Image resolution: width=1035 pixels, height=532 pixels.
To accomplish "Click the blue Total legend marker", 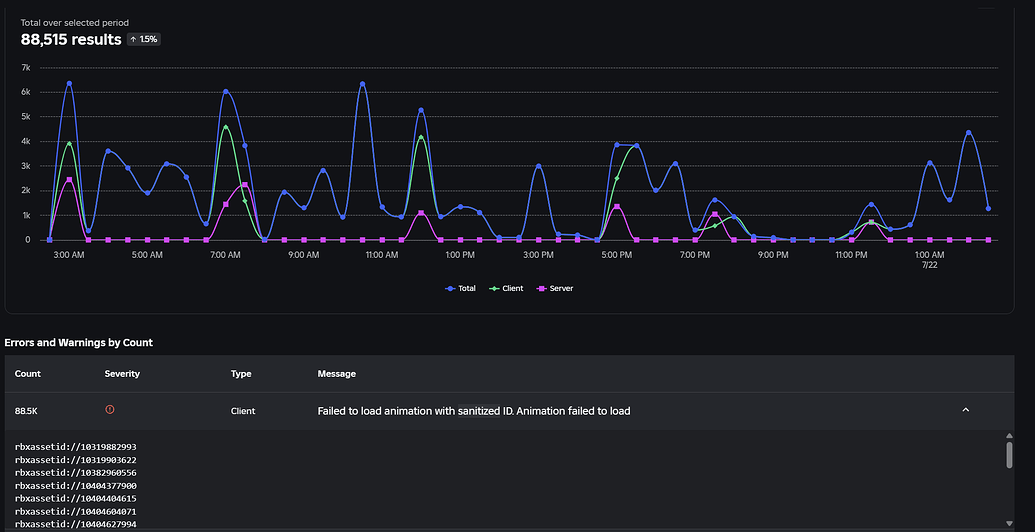I will click(x=450, y=288).
